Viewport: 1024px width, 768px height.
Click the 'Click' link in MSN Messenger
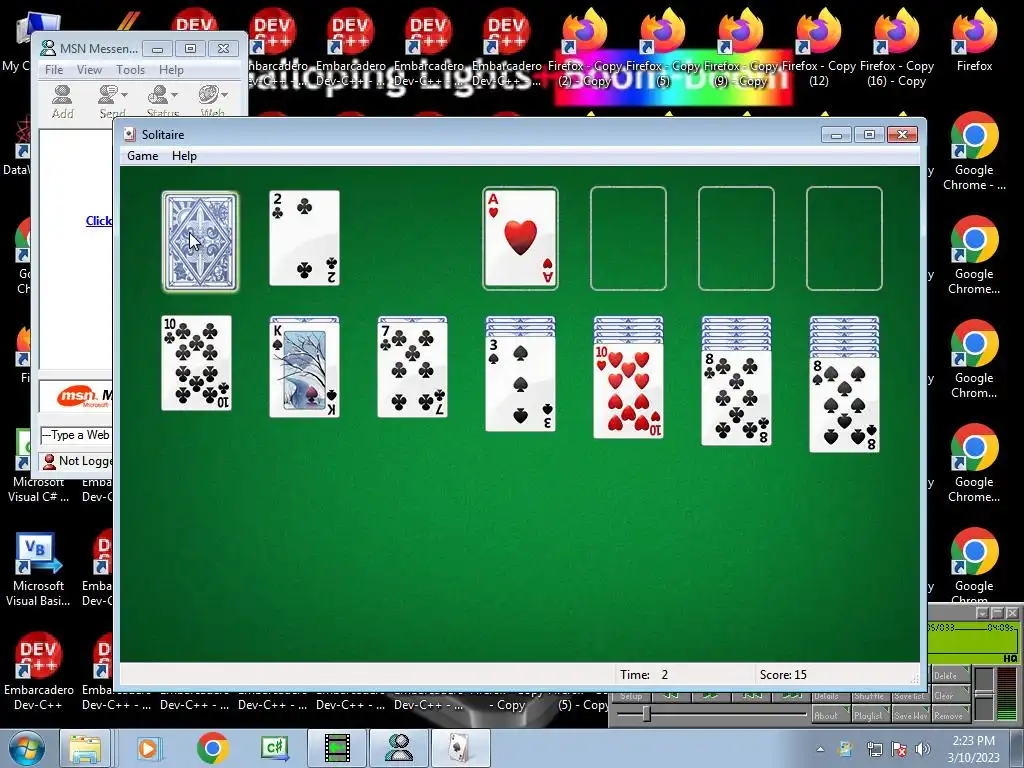[x=99, y=221]
